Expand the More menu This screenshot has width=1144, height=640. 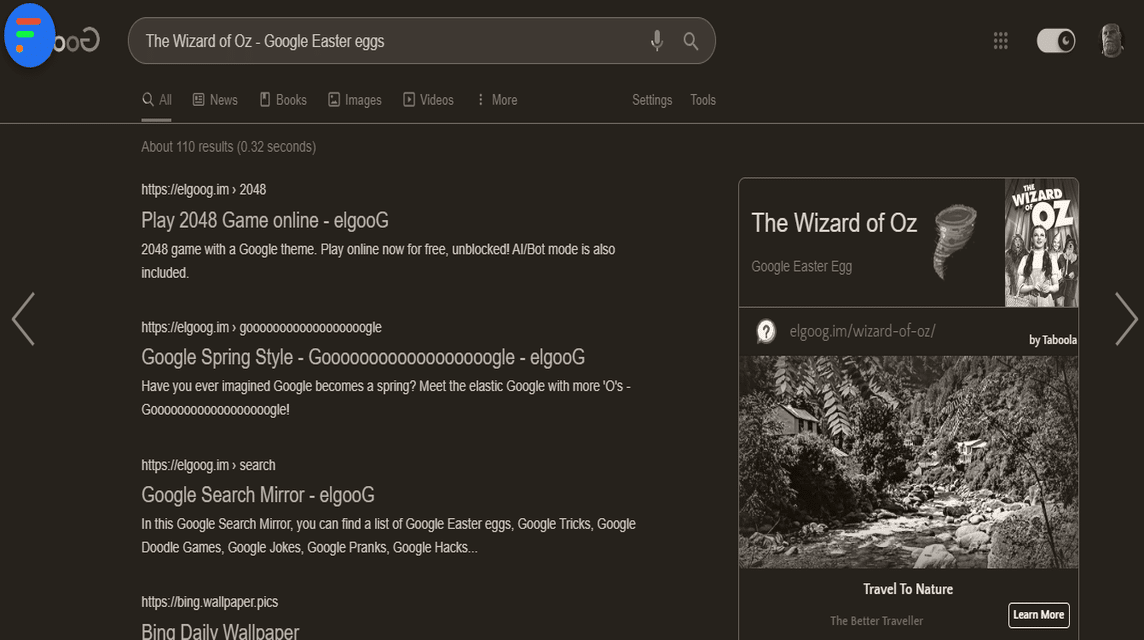click(497, 100)
